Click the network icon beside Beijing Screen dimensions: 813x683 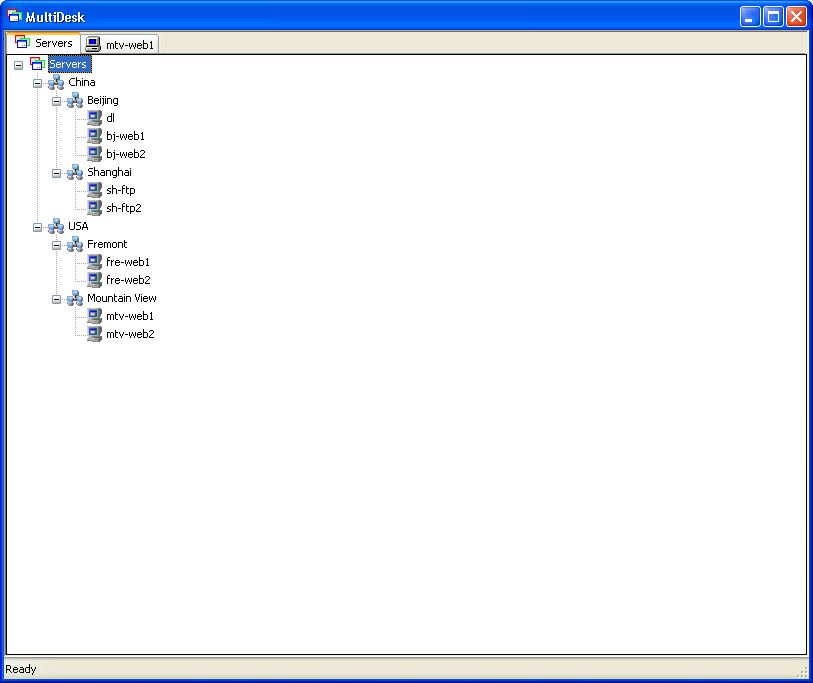[x=74, y=100]
